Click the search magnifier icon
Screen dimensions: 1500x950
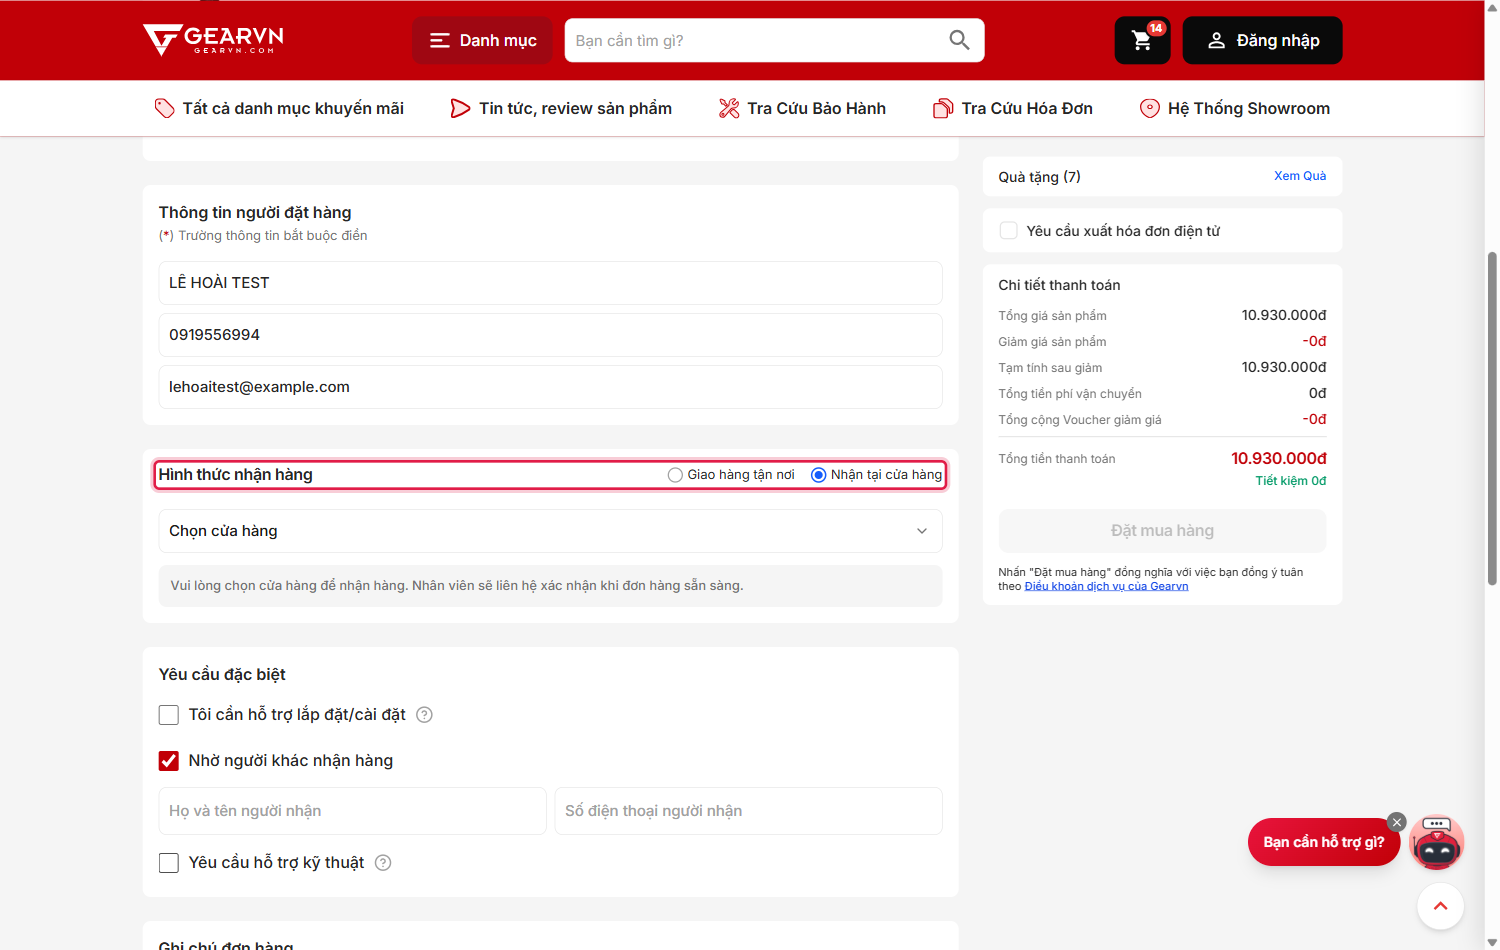click(959, 40)
